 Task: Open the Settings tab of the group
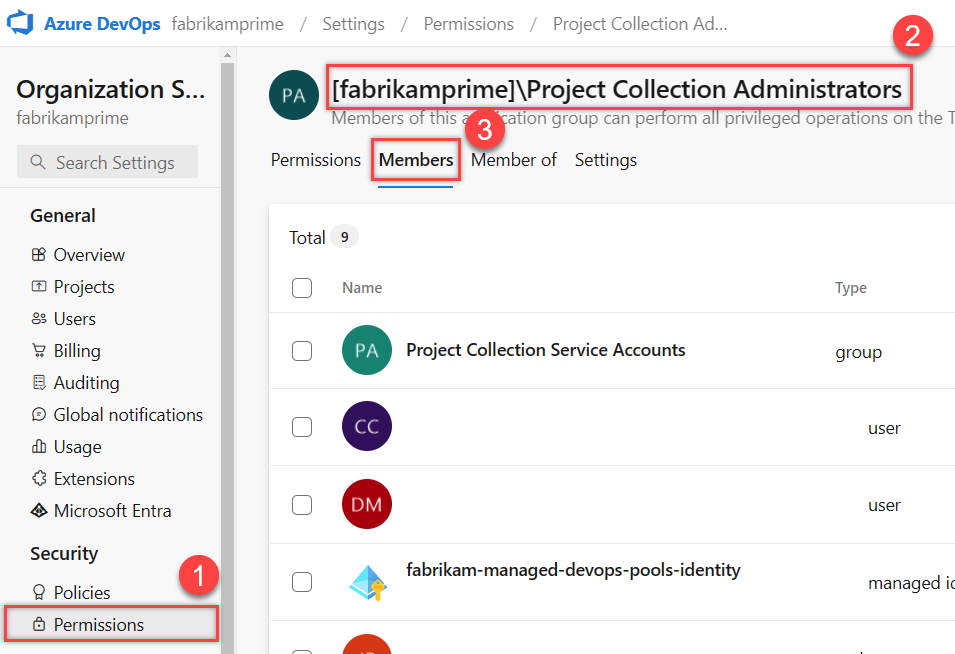(605, 159)
